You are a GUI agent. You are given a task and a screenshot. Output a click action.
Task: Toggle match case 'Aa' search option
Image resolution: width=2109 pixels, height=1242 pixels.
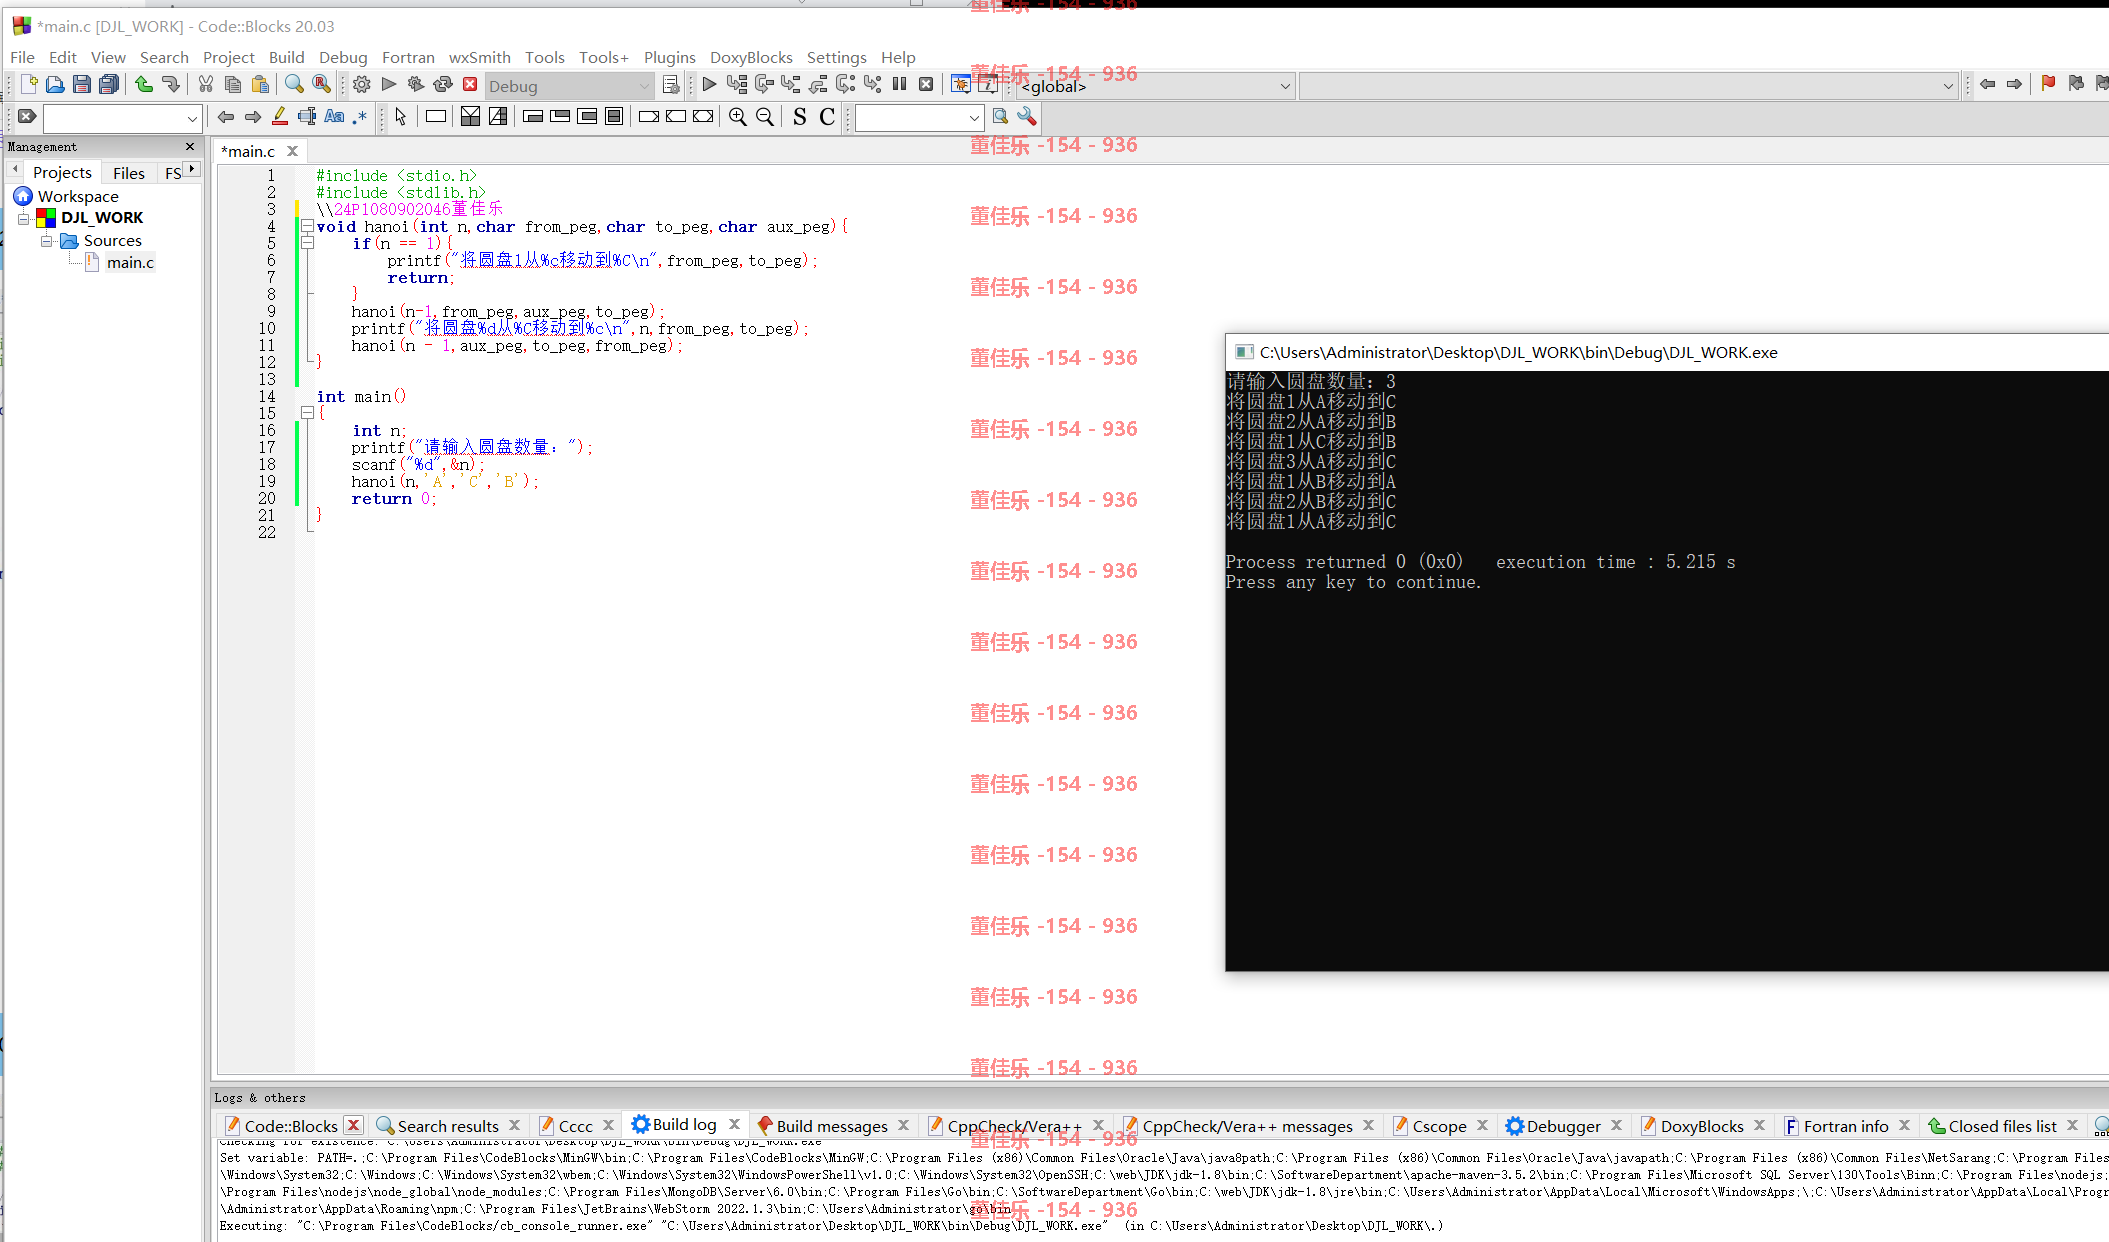point(334,117)
